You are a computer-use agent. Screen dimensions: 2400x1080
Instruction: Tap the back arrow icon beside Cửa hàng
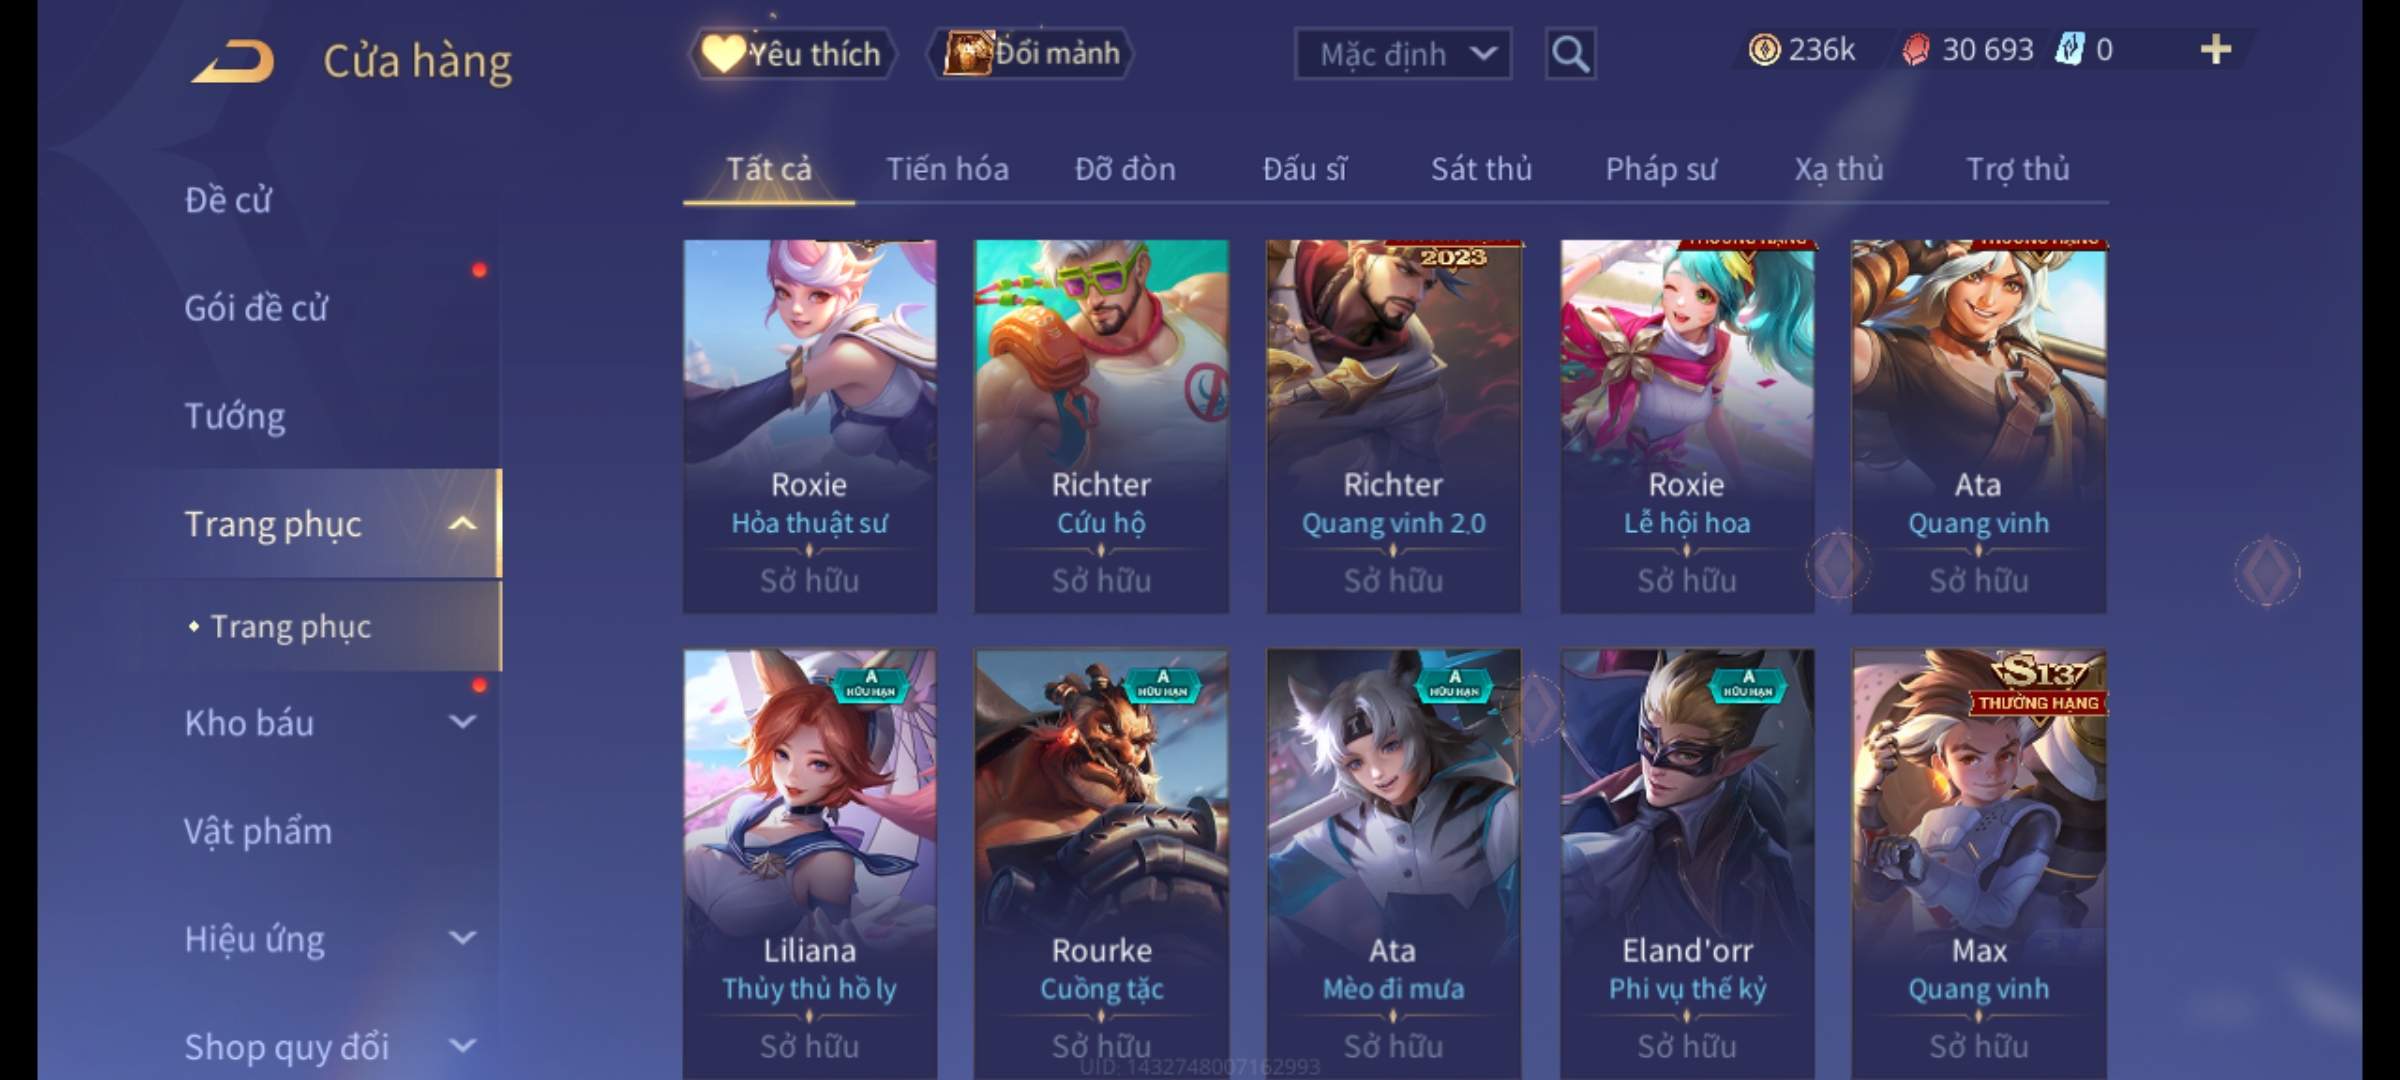pyautogui.click(x=233, y=61)
